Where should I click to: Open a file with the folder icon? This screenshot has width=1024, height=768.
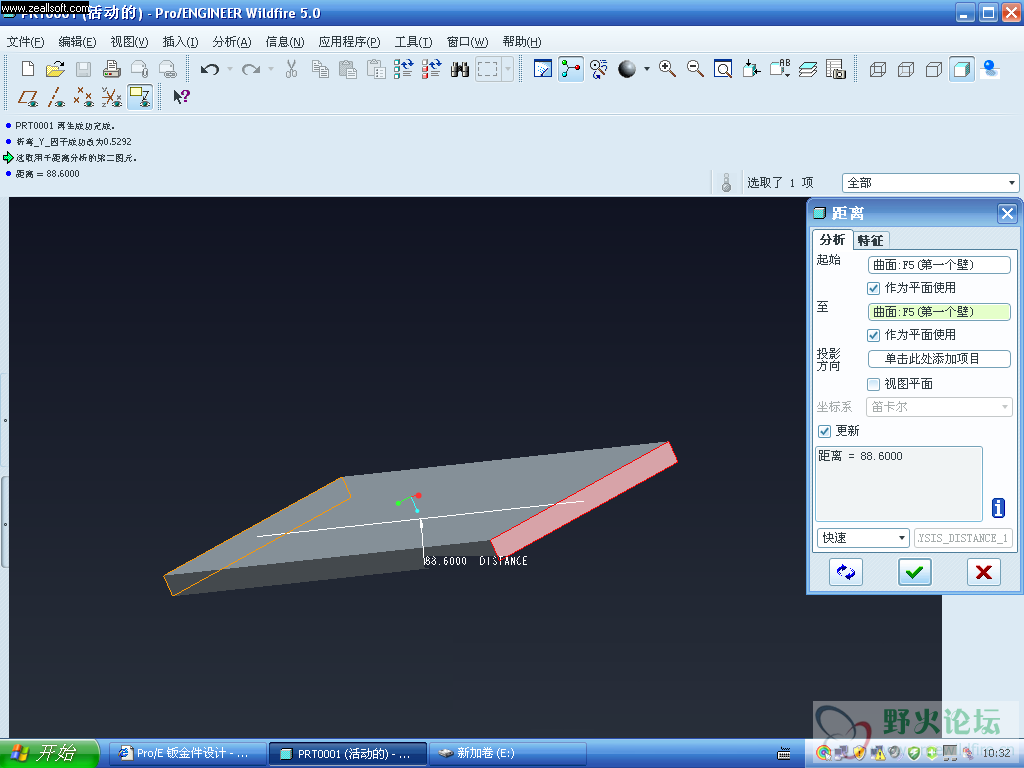(x=56, y=69)
